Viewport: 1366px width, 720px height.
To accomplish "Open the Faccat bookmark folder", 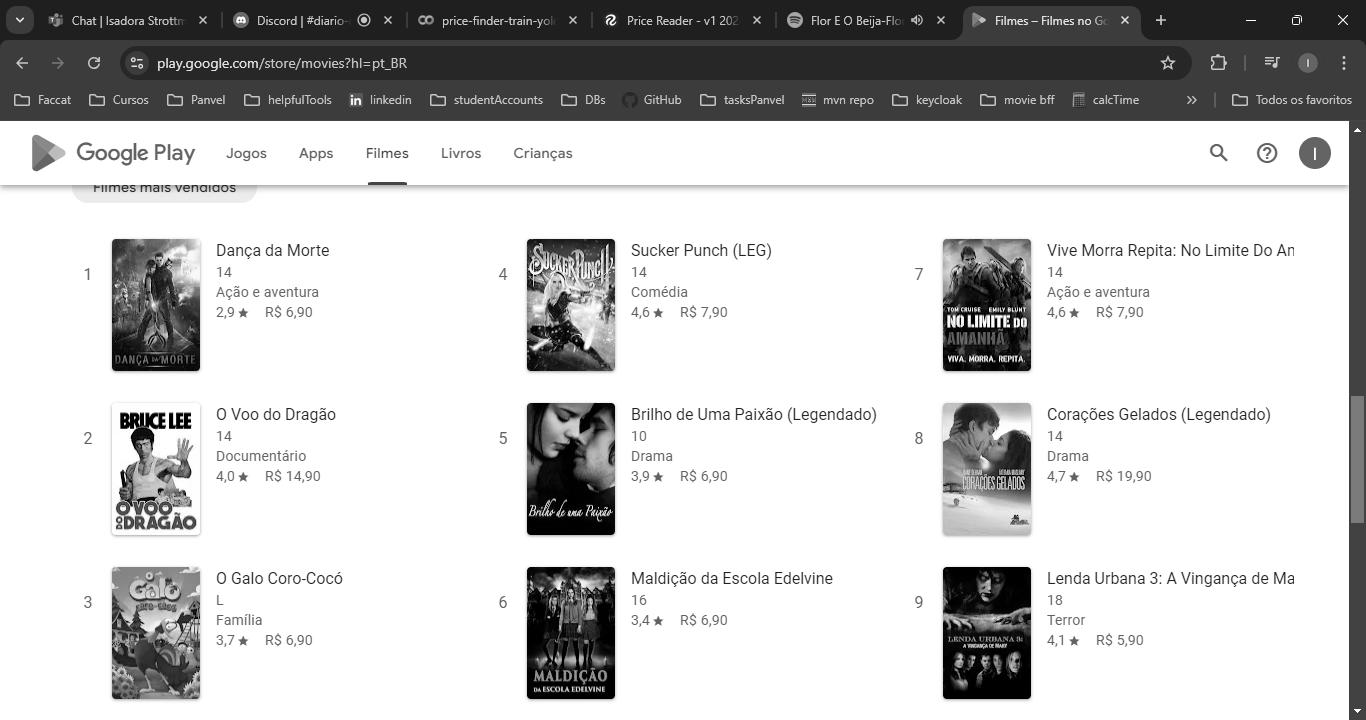I will 43,100.
